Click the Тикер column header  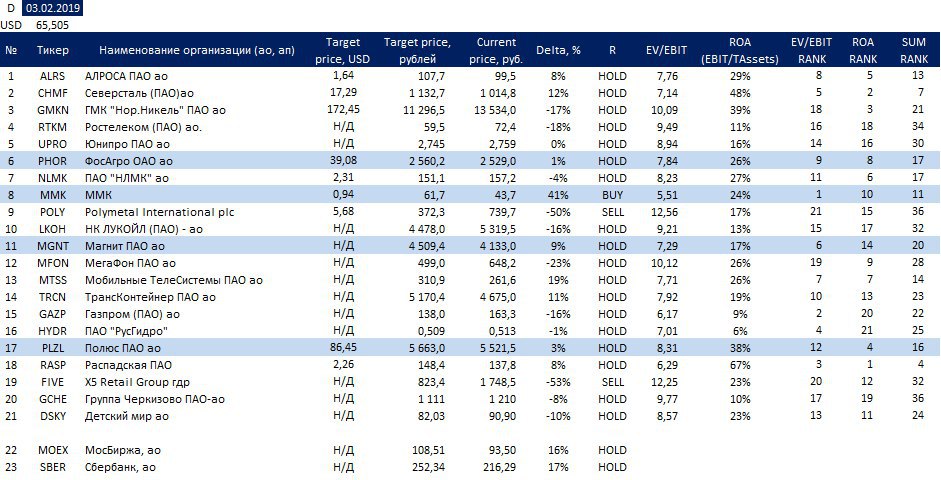[53, 50]
